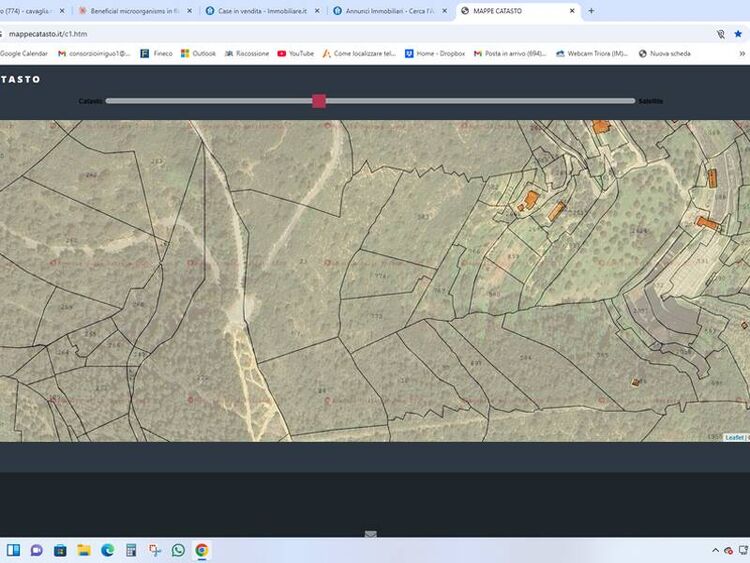Open YouTube bookmark
The image size is (750, 563).
[x=295, y=53]
